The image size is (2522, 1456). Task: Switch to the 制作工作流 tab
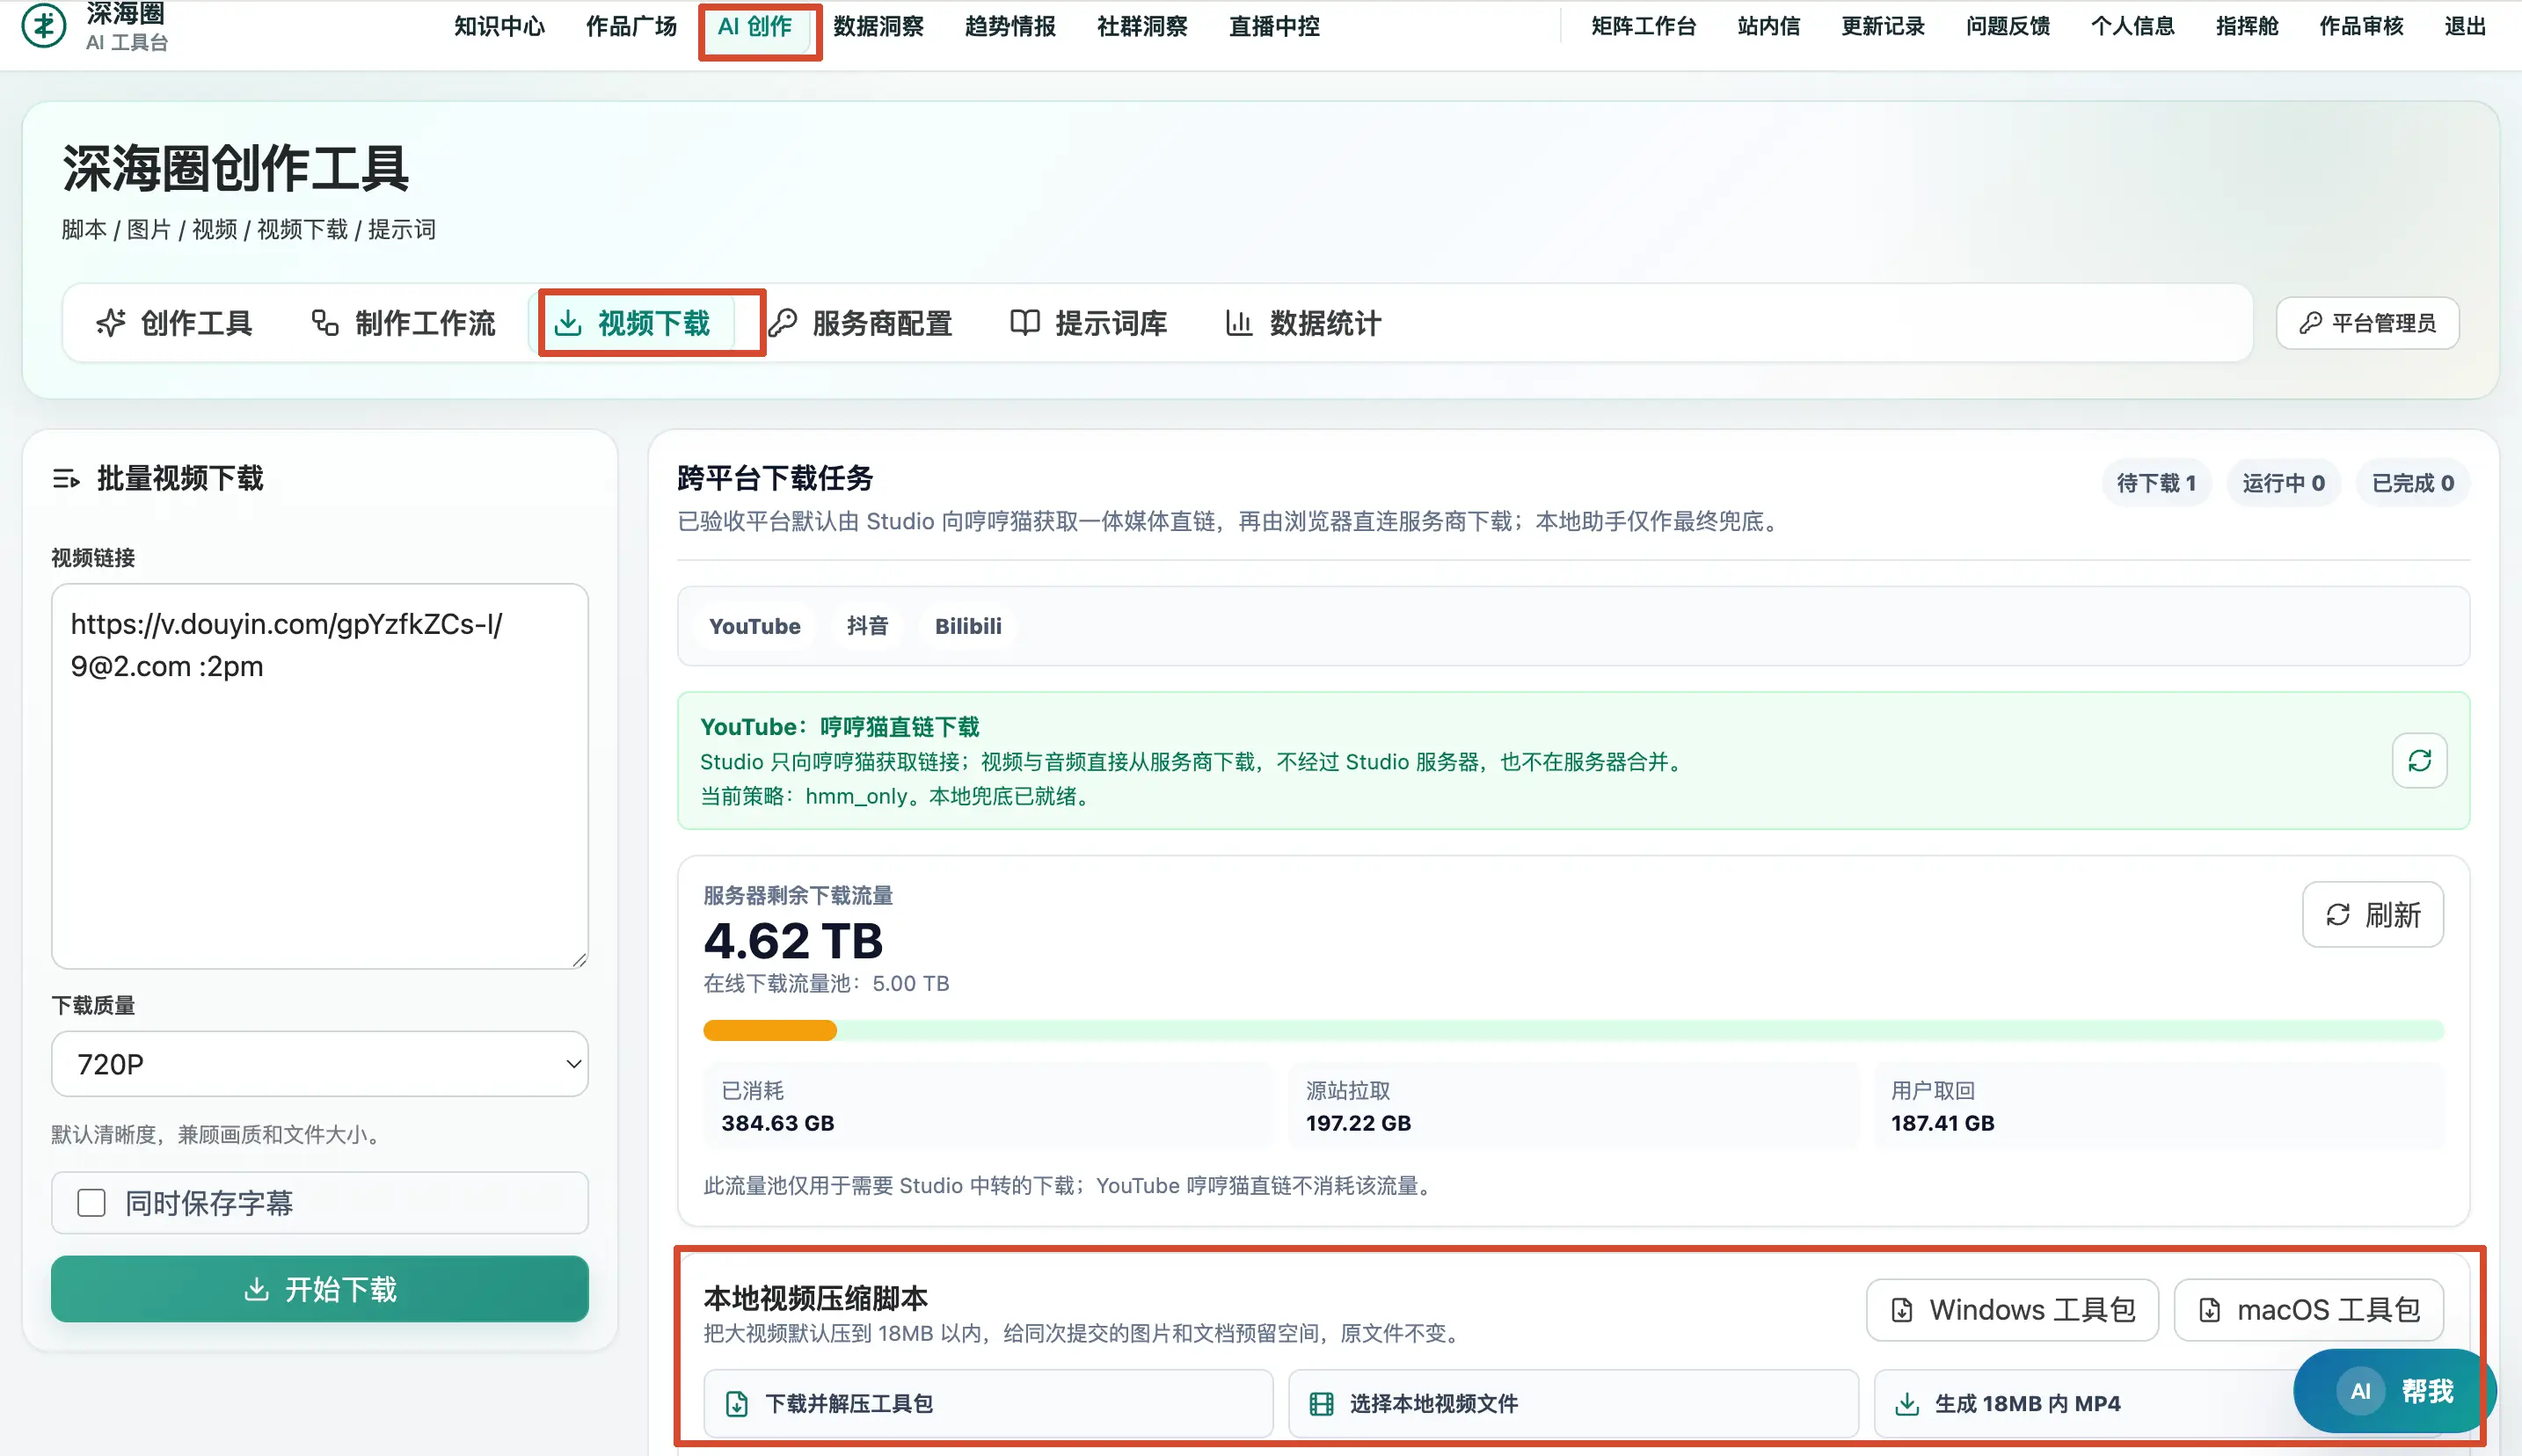click(x=403, y=323)
